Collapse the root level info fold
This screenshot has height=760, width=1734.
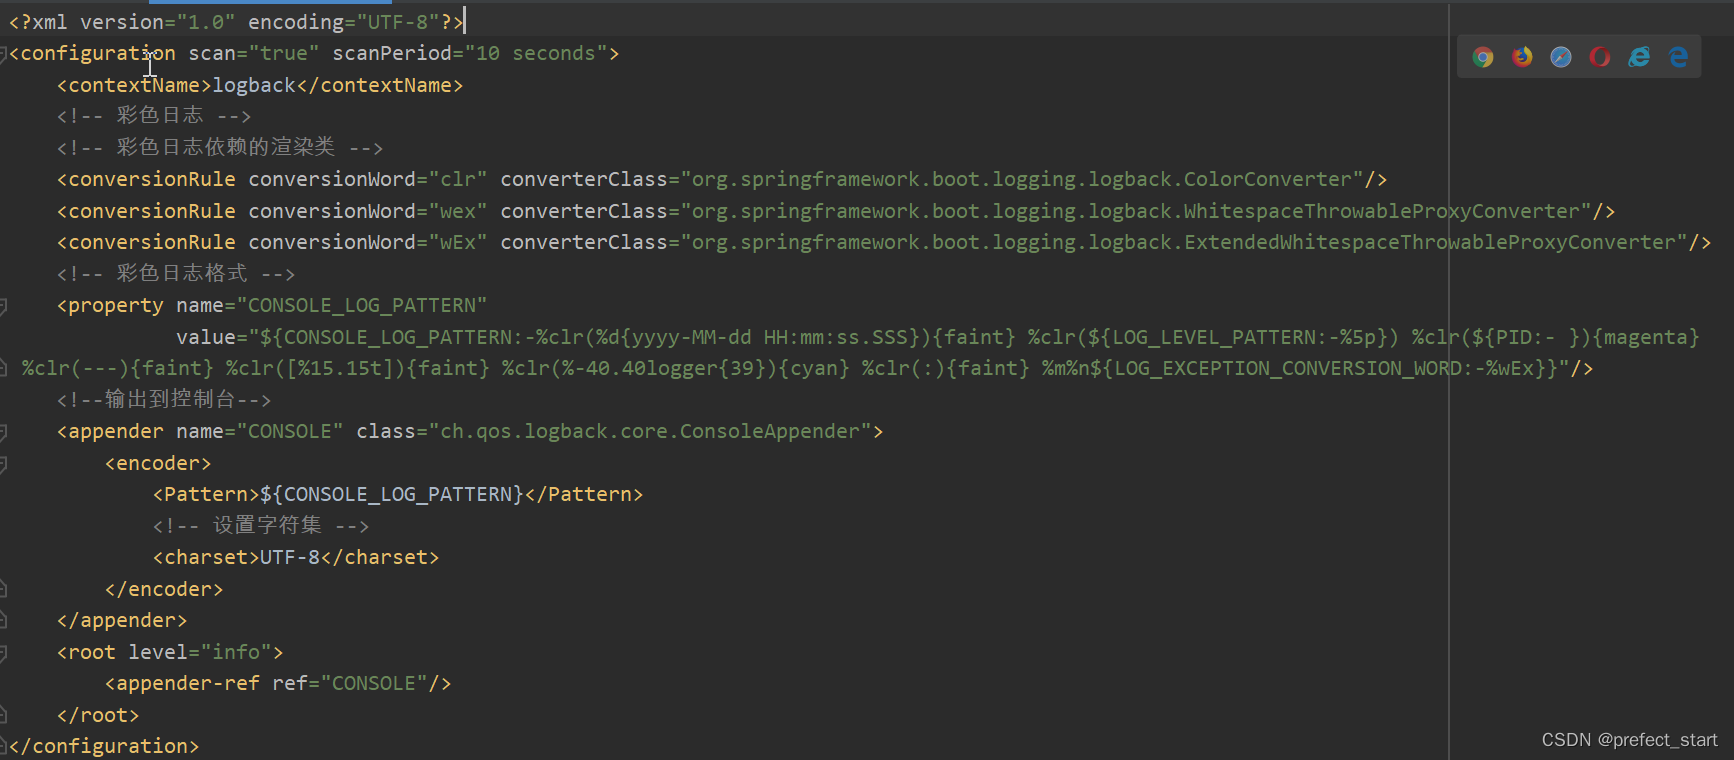tap(3, 653)
